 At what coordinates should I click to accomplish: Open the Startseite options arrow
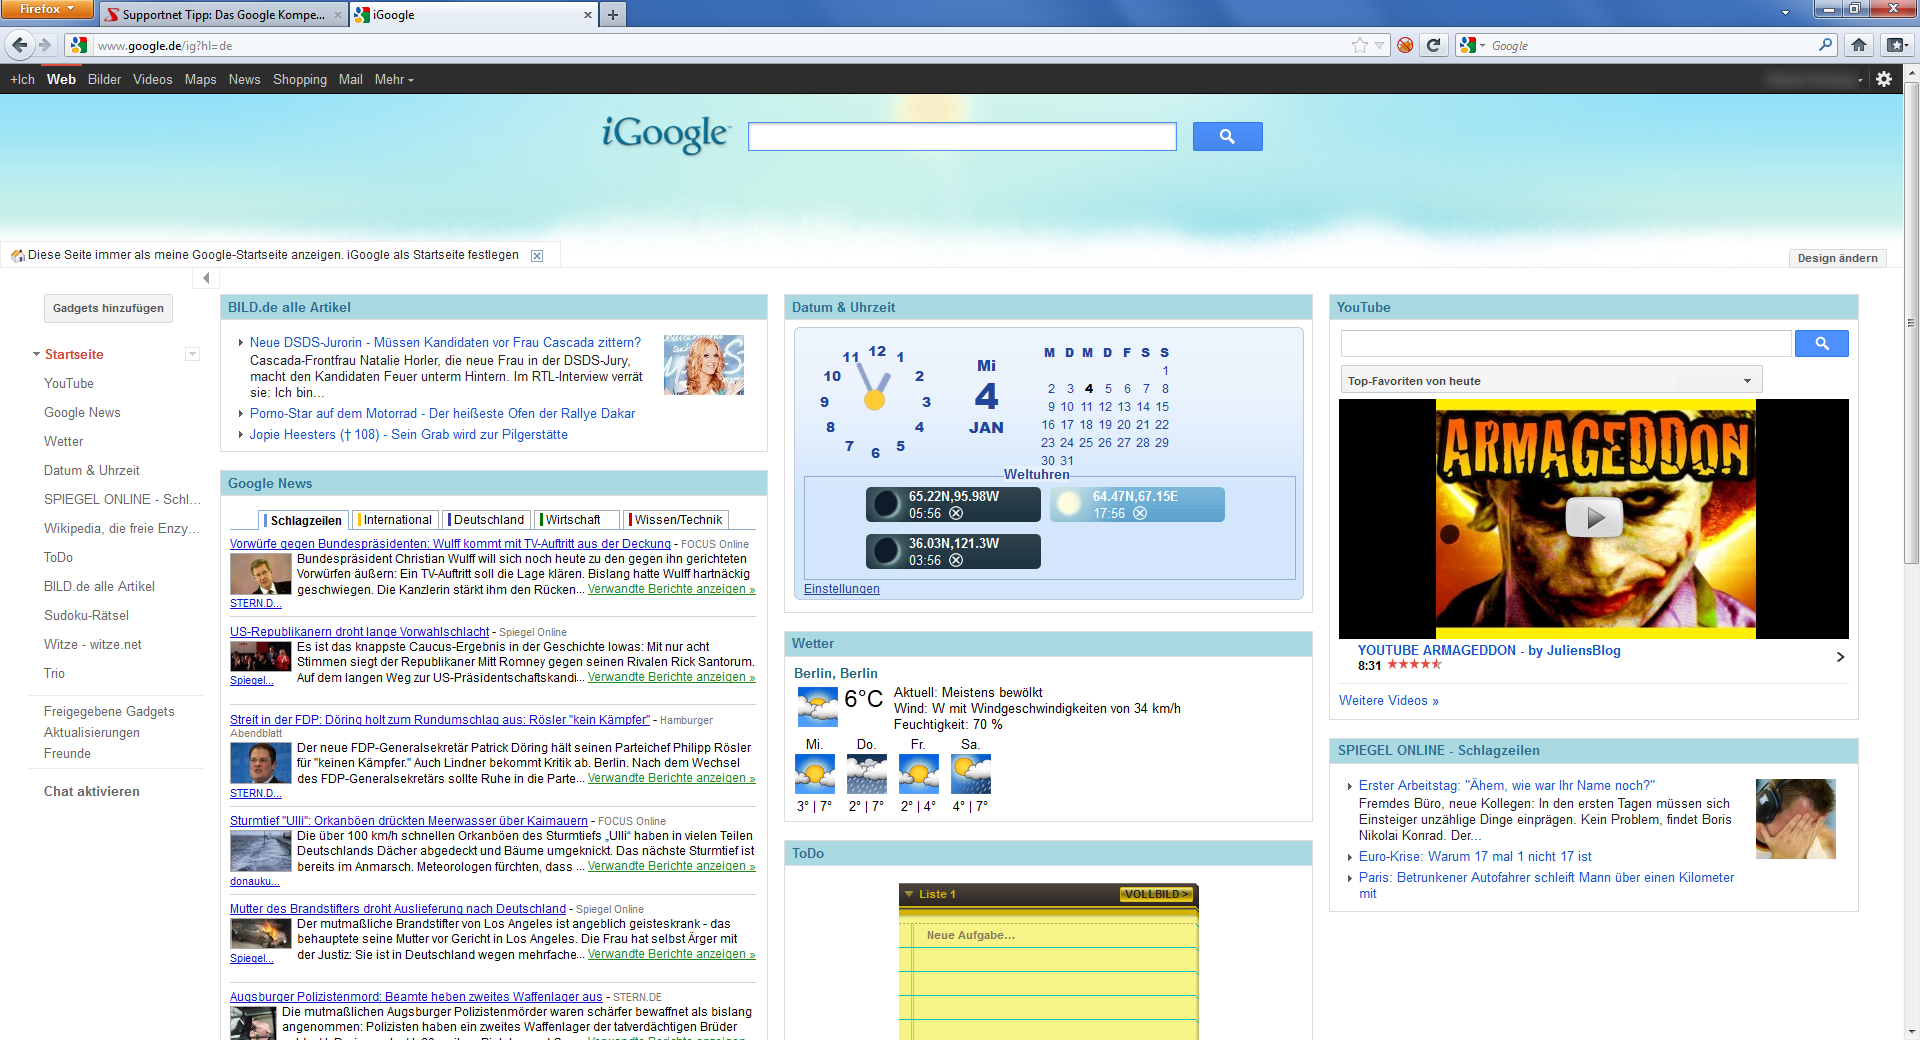[x=190, y=354]
